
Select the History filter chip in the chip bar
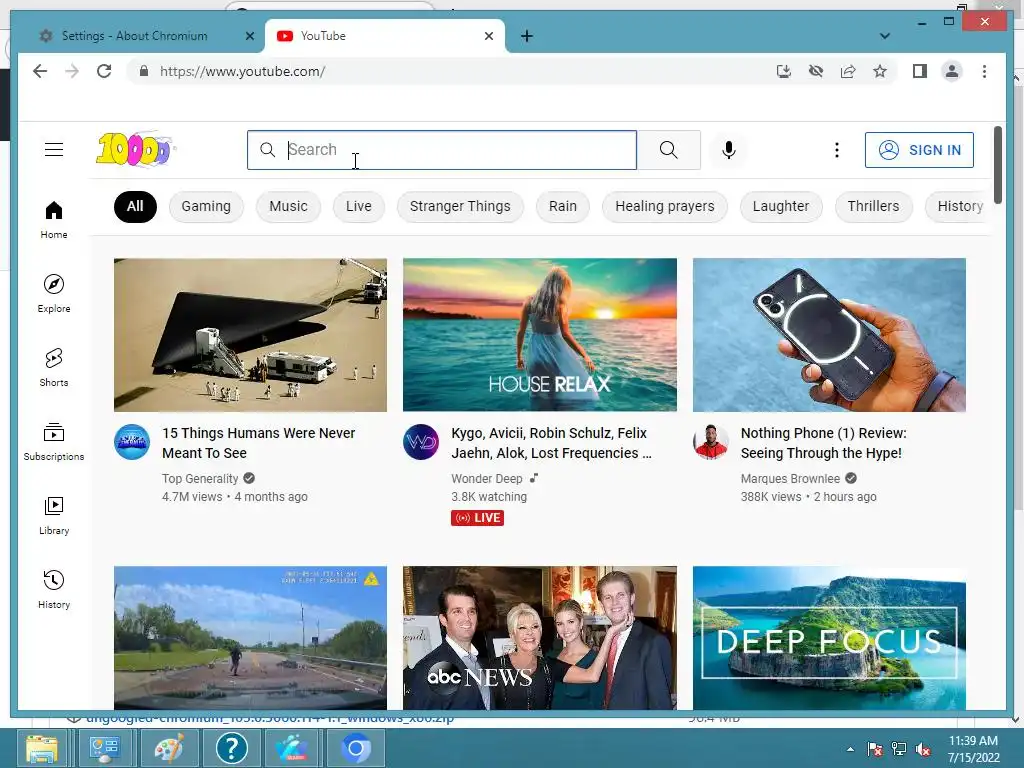(959, 206)
